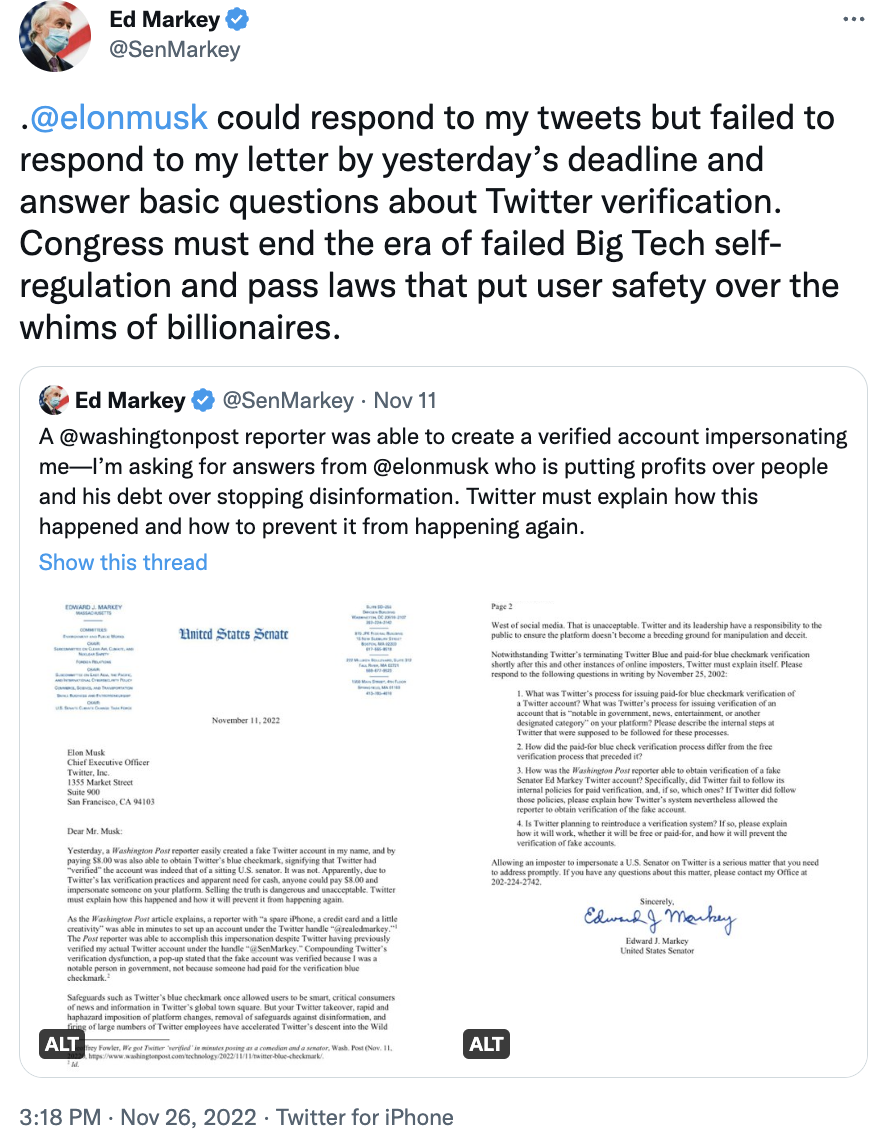Open the quoted tweet text about washingtonpost reporter
Image resolution: width=888 pixels, height=1142 pixels.
[x=443, y=481]
